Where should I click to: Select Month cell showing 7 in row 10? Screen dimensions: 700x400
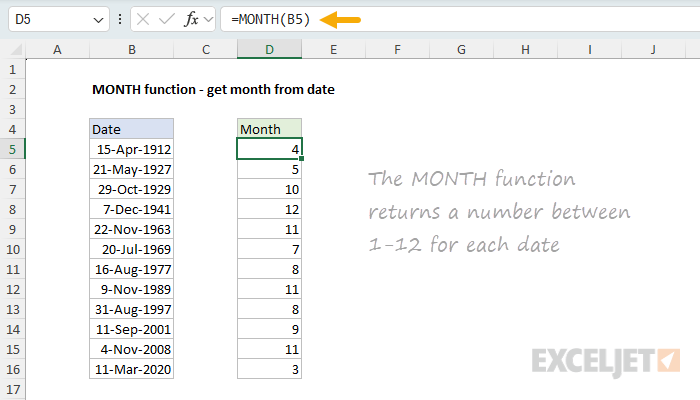coord(270,249)
